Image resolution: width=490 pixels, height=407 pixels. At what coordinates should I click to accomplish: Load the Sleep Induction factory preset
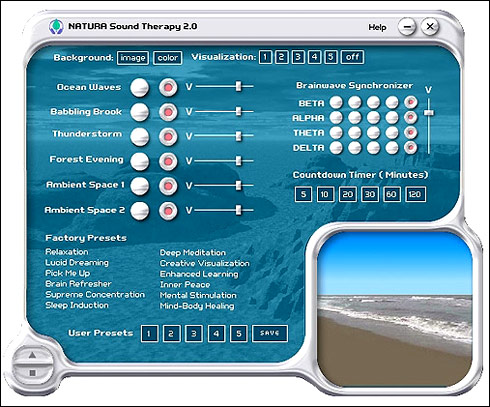click(x=77, y=305)
